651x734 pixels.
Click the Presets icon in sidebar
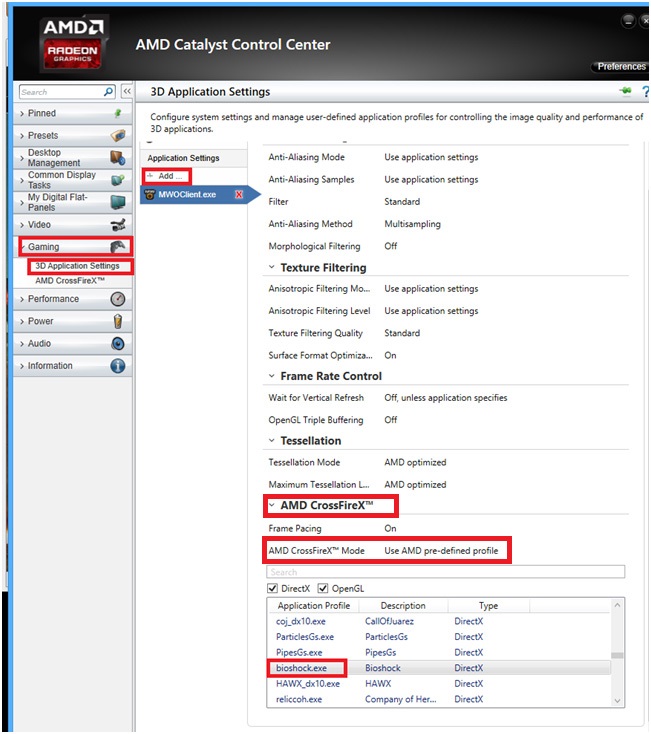click(x=118, y=135)
